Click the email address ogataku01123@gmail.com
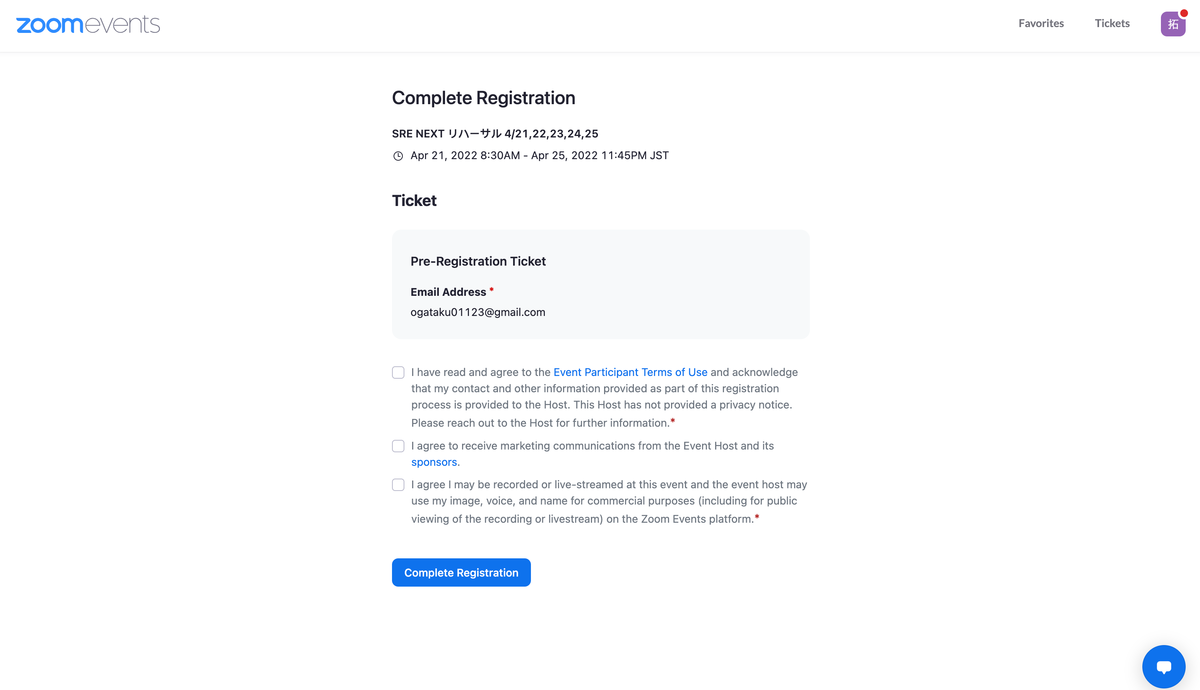 [x=478, y=312]
